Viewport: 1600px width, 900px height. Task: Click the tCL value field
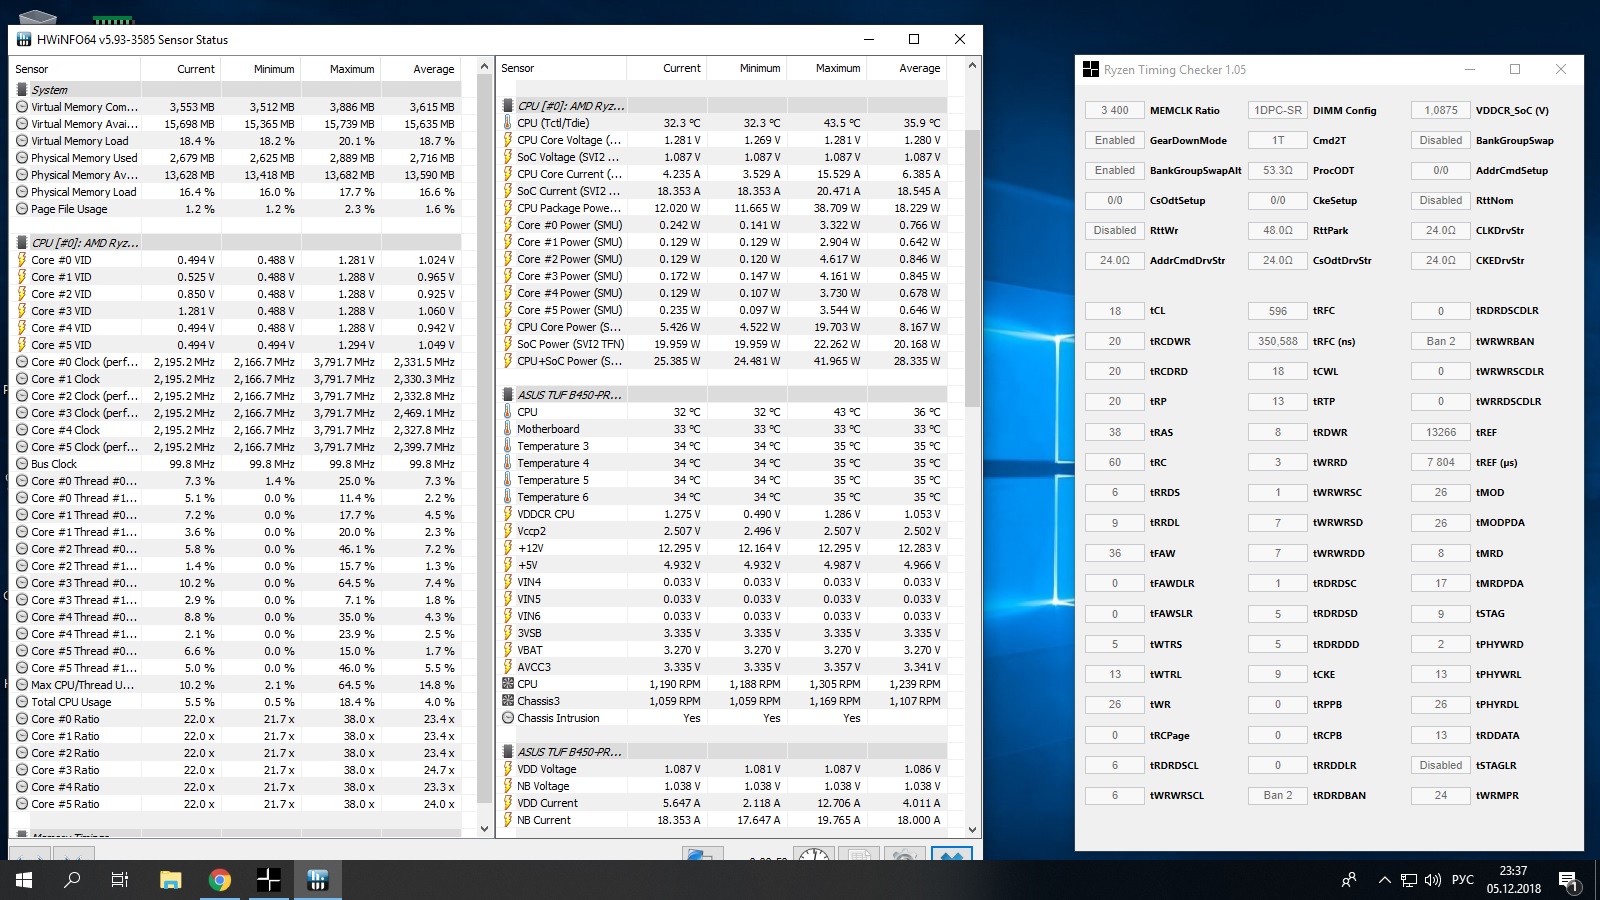tap(1115, 311)
